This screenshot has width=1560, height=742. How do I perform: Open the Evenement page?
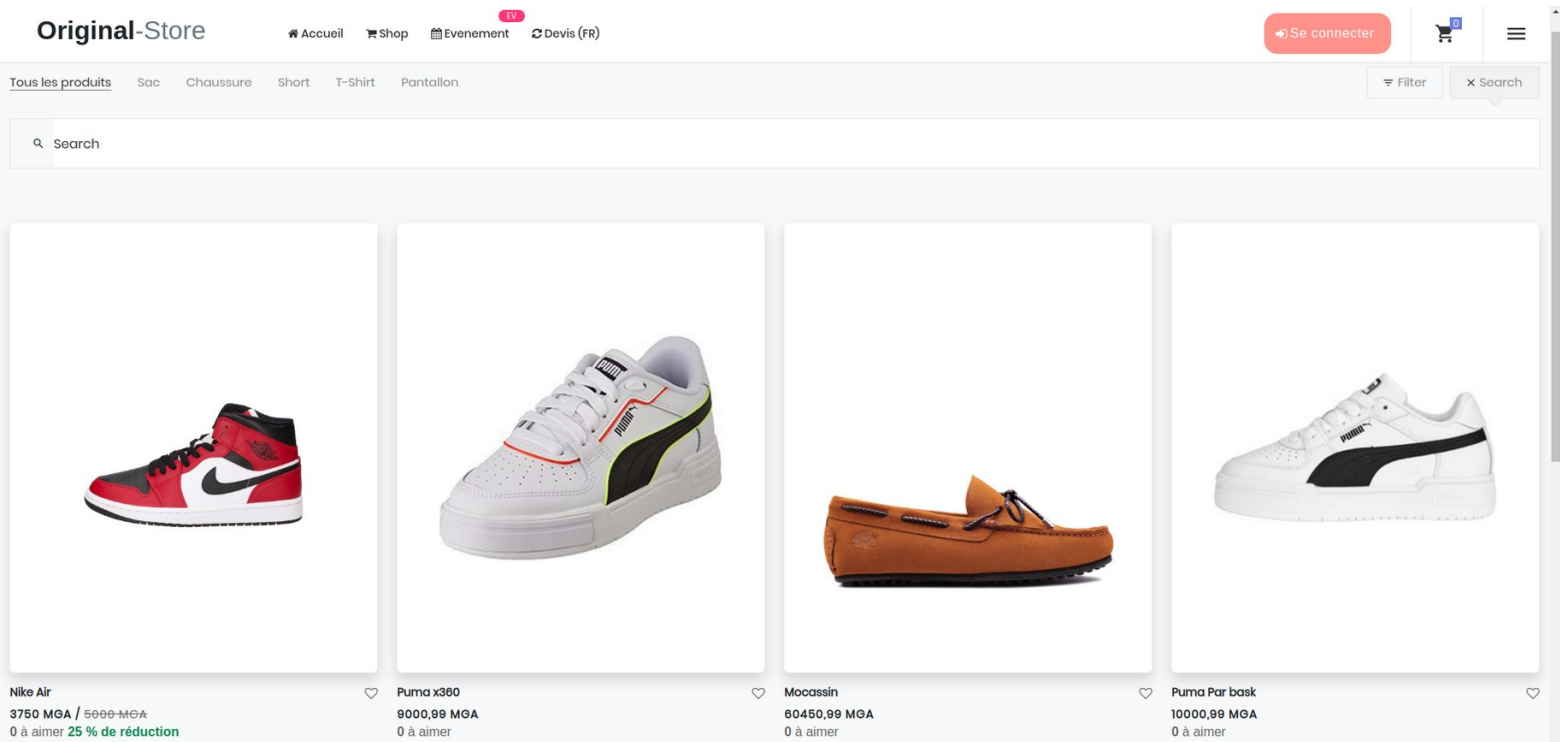pyautogui.click(x=470, y=34)
